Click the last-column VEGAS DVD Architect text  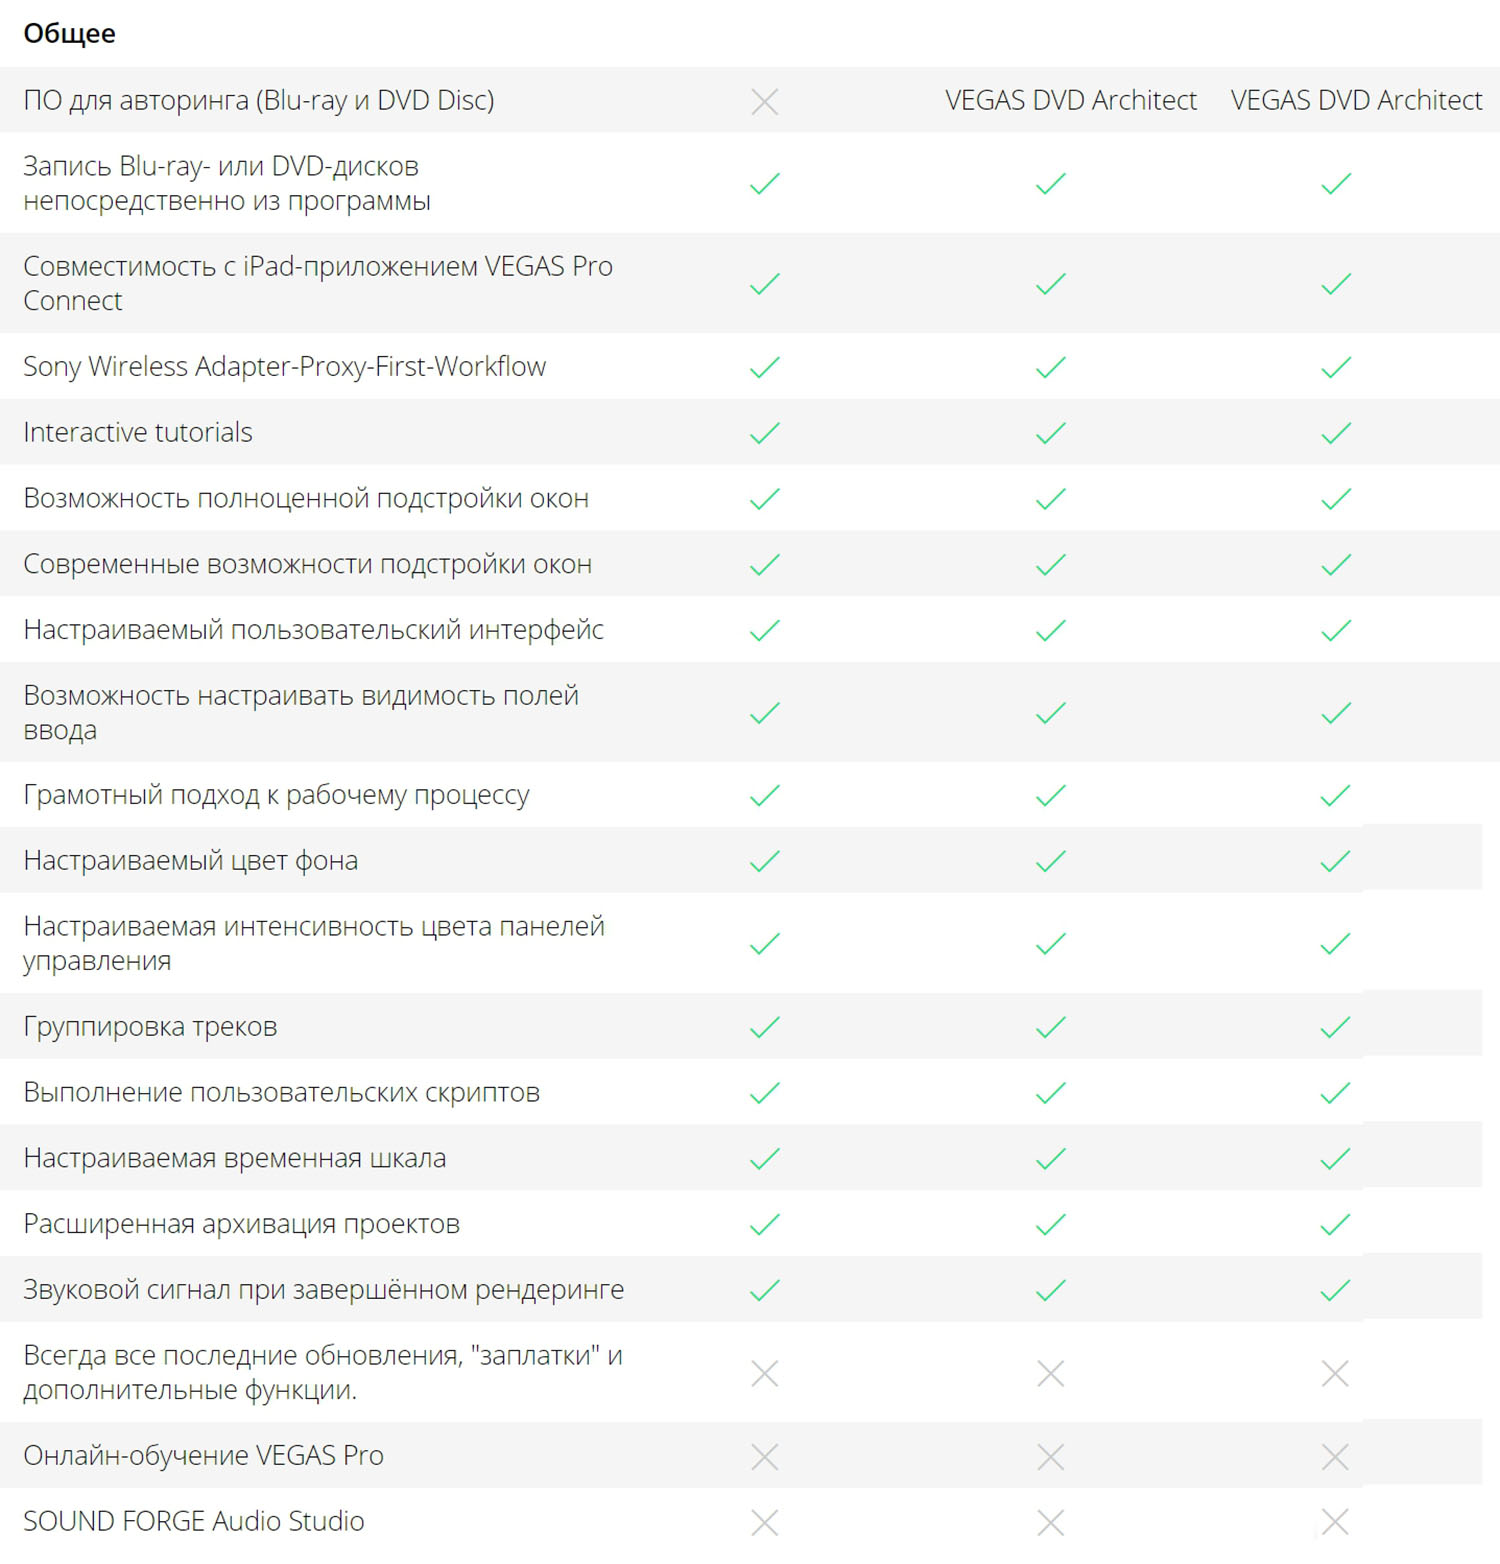tap(1356, 100)
